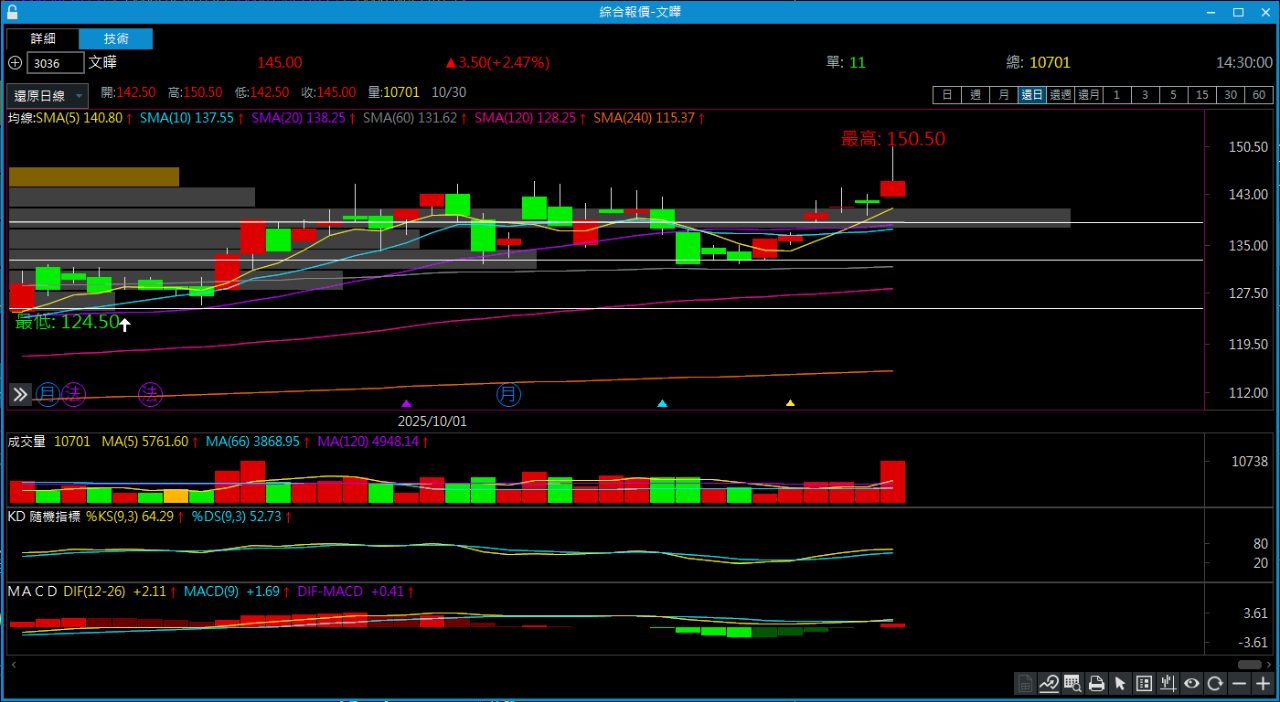Switch to 詳細 tab
Viewport: 1280px width, 702px height.
(43, 38)
